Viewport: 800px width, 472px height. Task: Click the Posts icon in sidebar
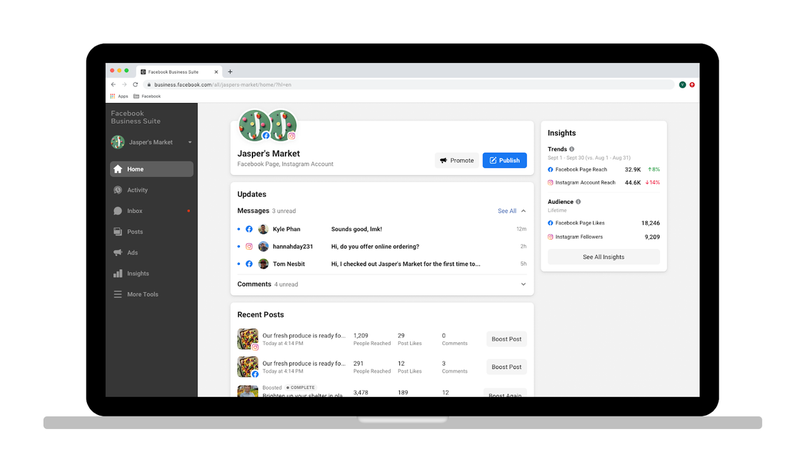(118, 232)
